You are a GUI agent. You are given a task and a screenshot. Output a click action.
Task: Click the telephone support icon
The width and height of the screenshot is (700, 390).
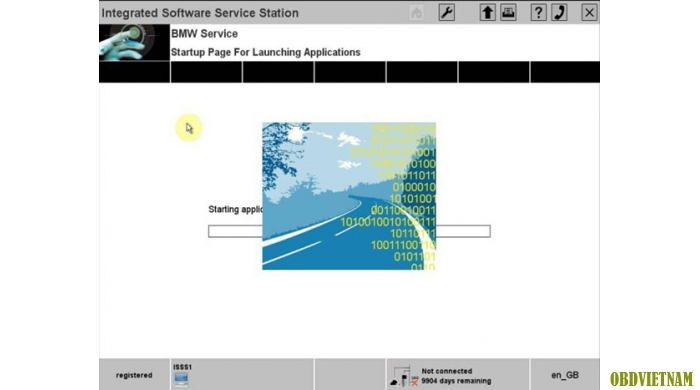(559, 12)
